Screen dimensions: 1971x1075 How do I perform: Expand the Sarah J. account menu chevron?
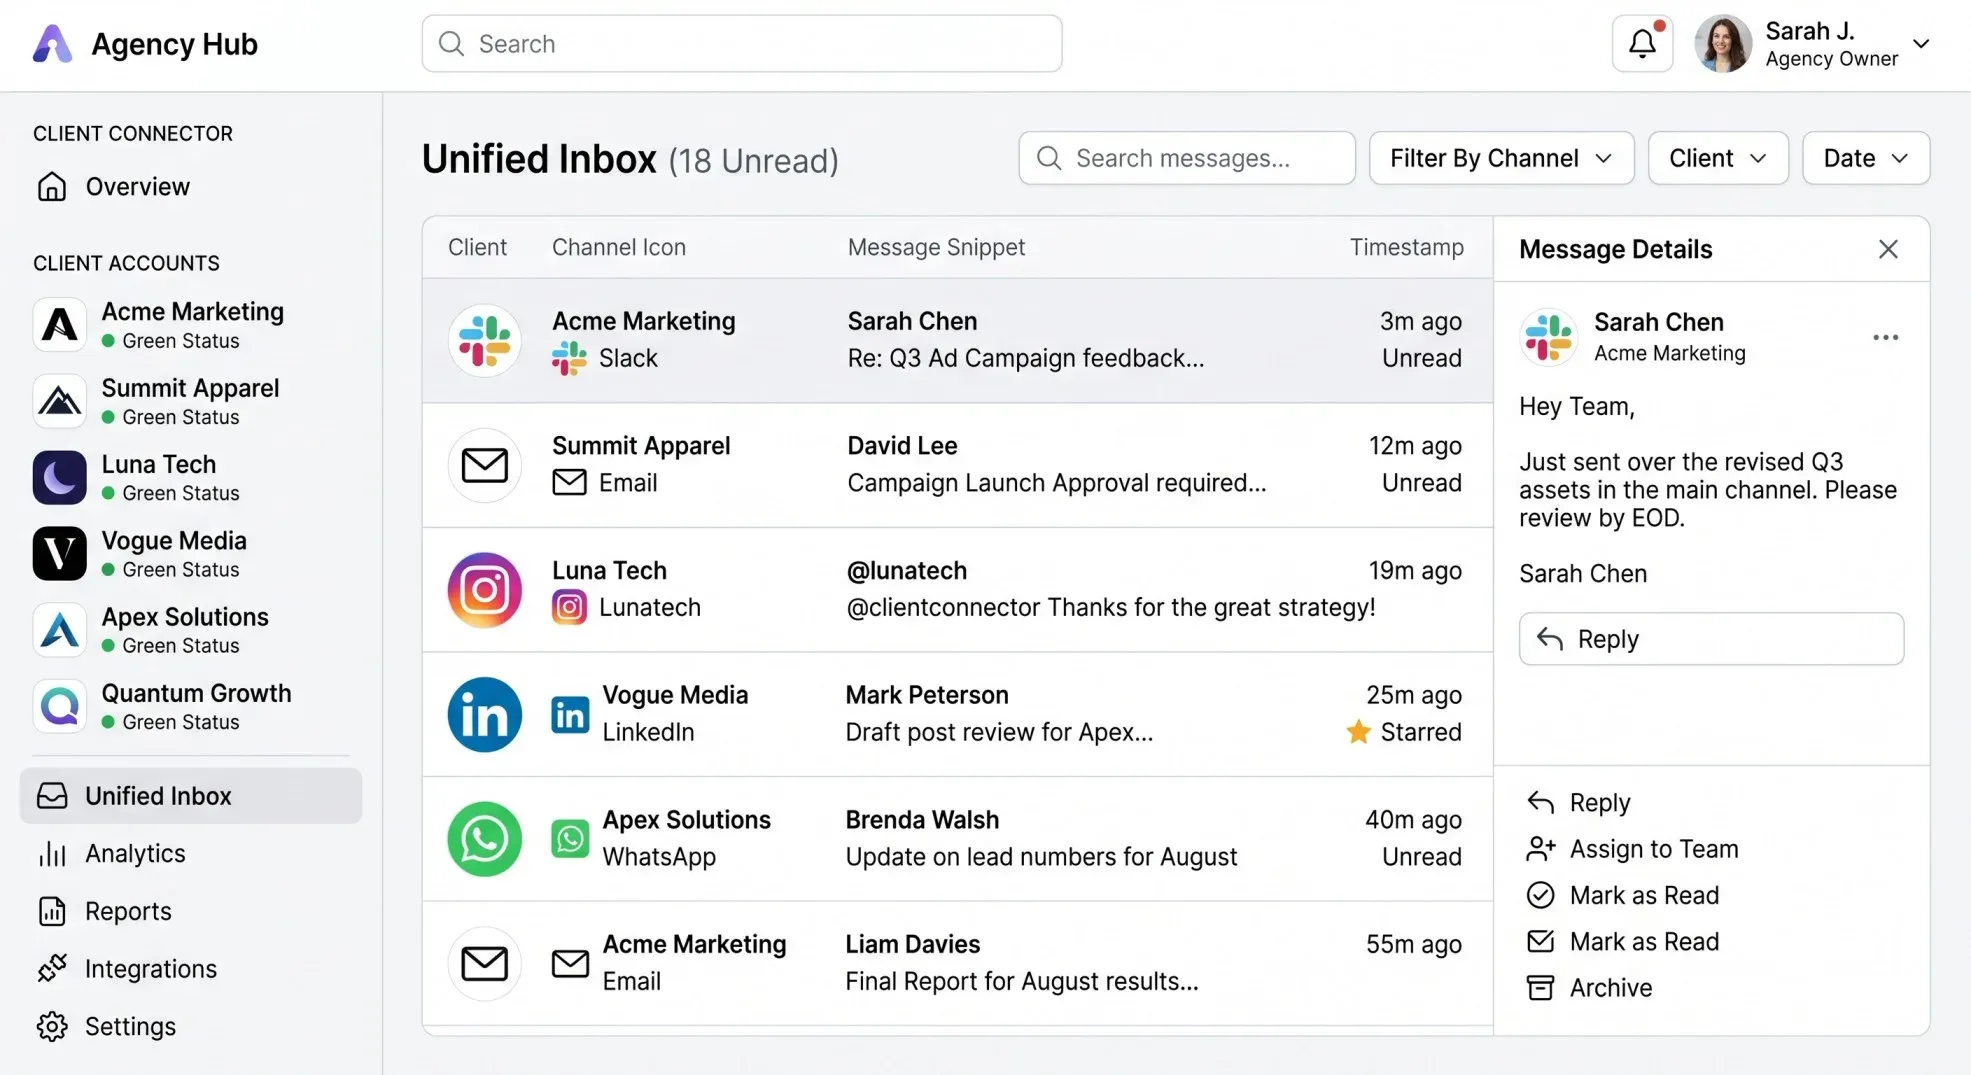pyautogui.click(x=1920, y=44)
